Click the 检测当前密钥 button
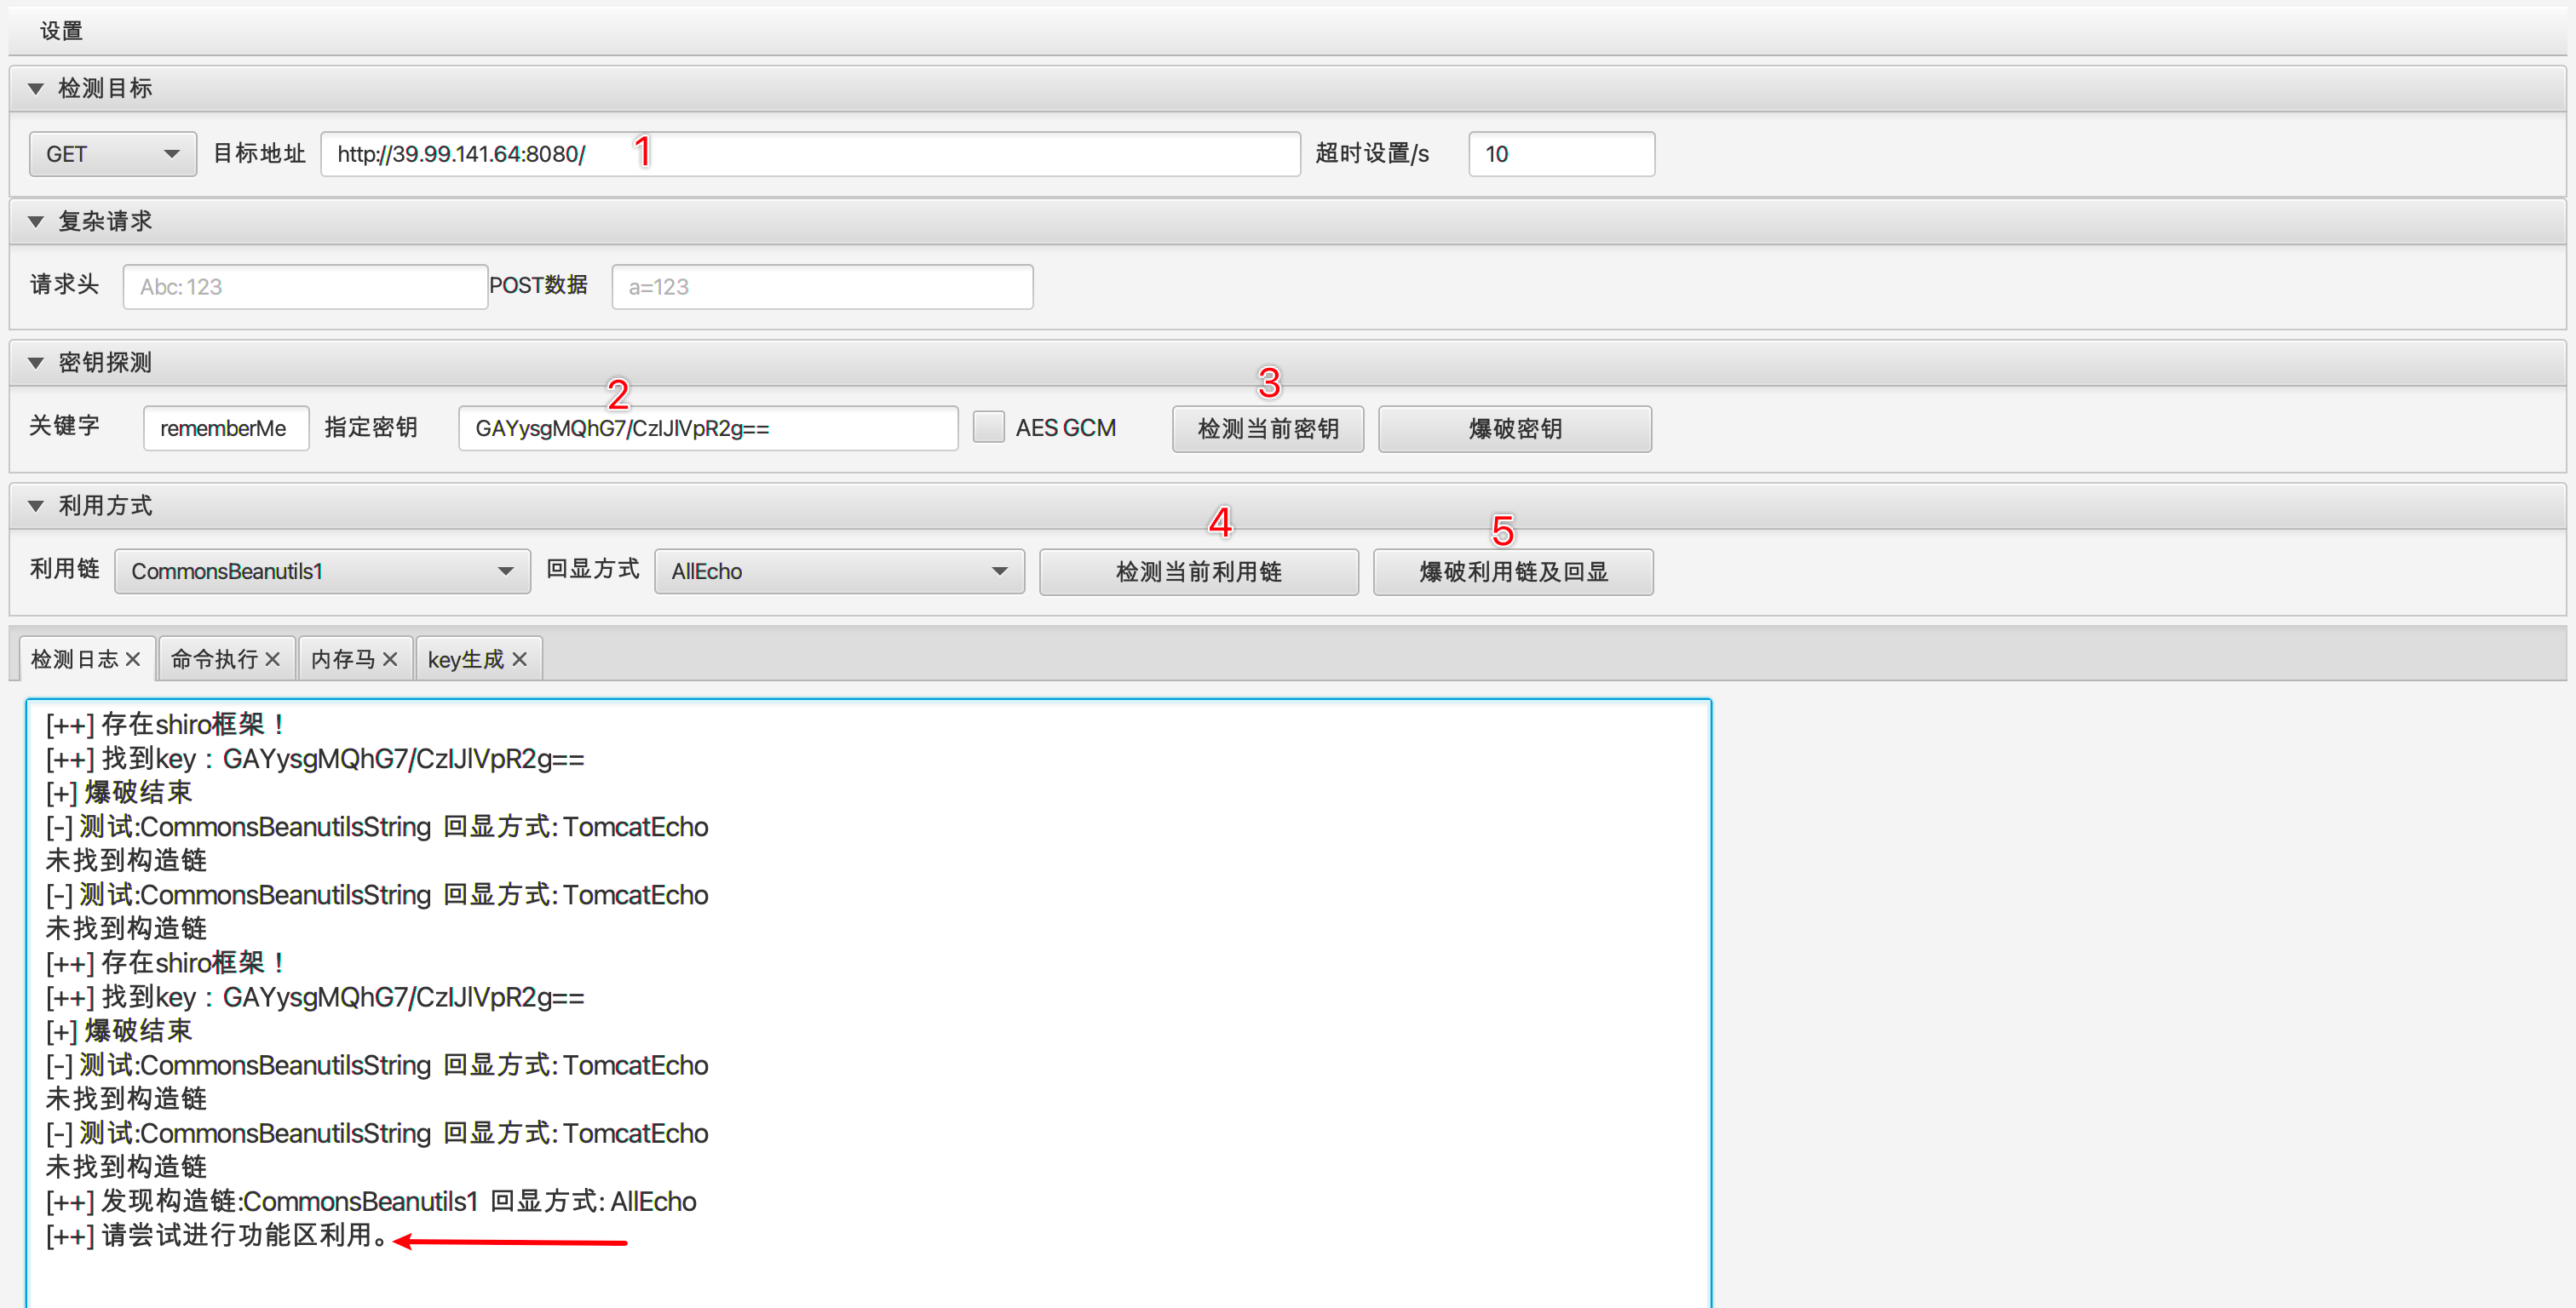This screenshot has width=2576, height=1308. point(1267,429)
